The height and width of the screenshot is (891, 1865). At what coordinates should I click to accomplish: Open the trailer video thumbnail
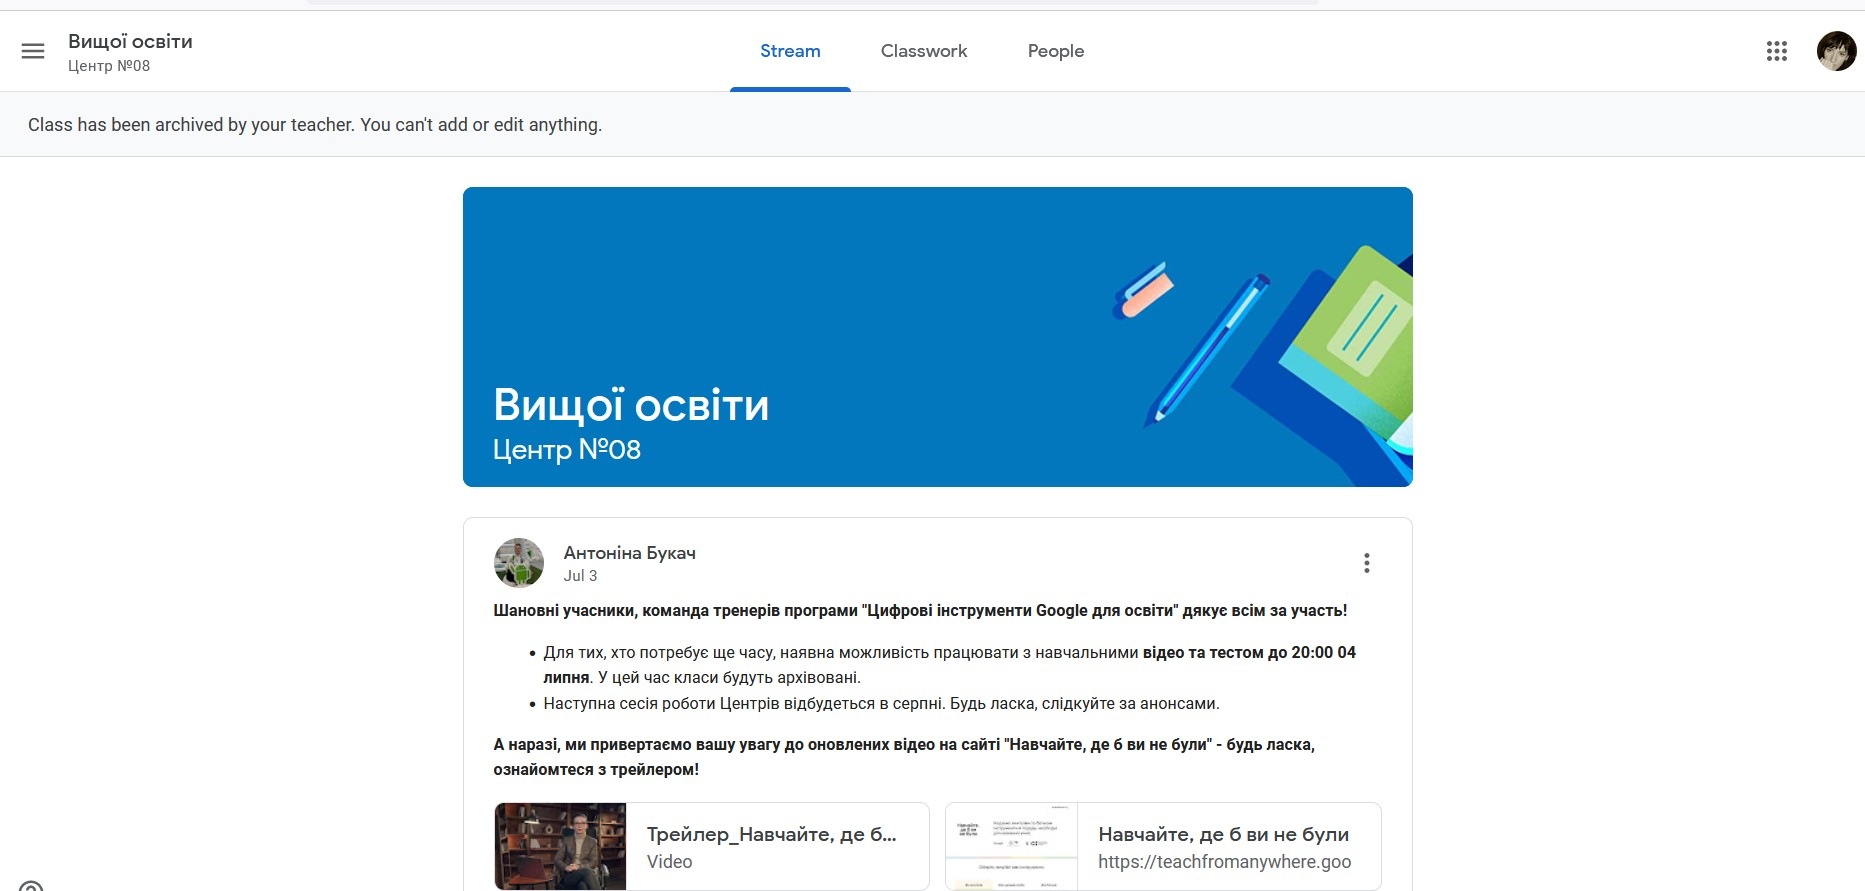(x=560, y=846)
